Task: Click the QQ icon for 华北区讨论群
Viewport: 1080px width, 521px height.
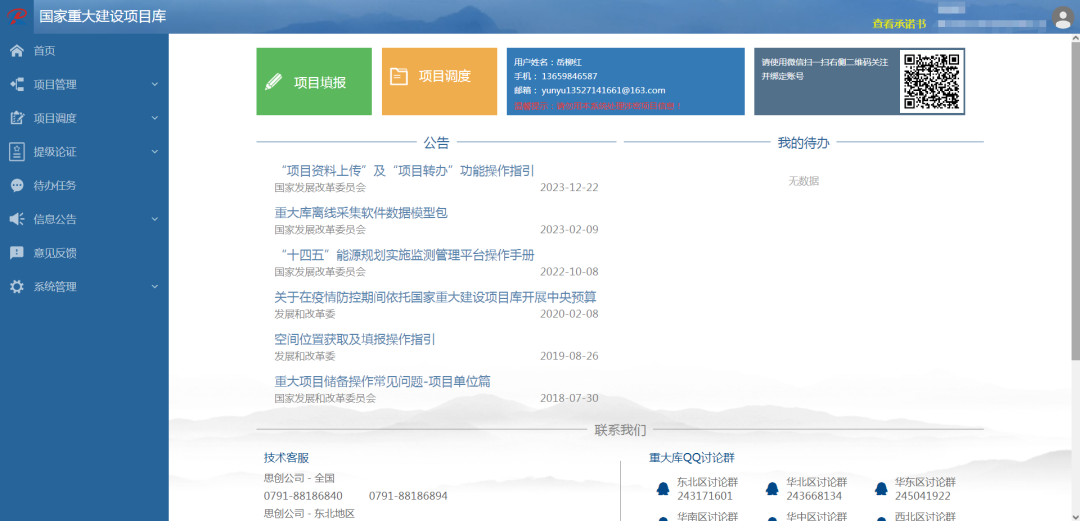Action: pyautogui.click(x=772, y=489)
